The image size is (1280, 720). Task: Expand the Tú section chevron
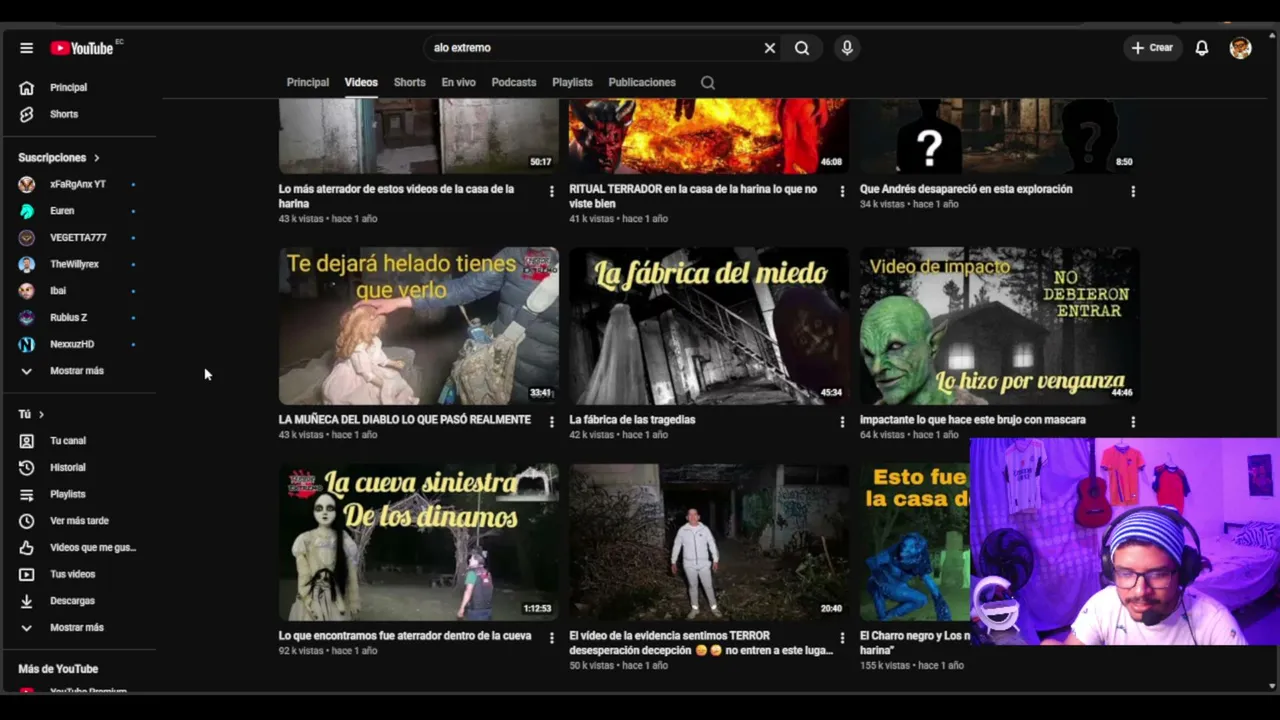click(41, 414)
